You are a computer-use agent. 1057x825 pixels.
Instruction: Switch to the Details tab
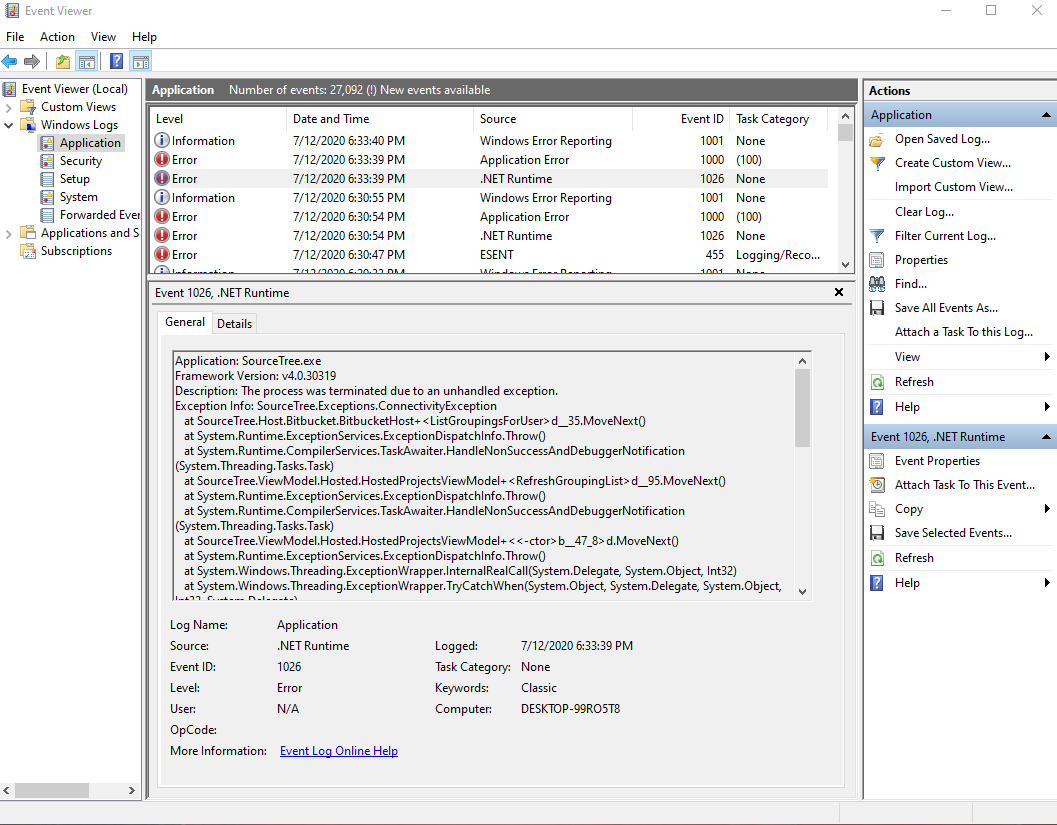click(234, 324)
